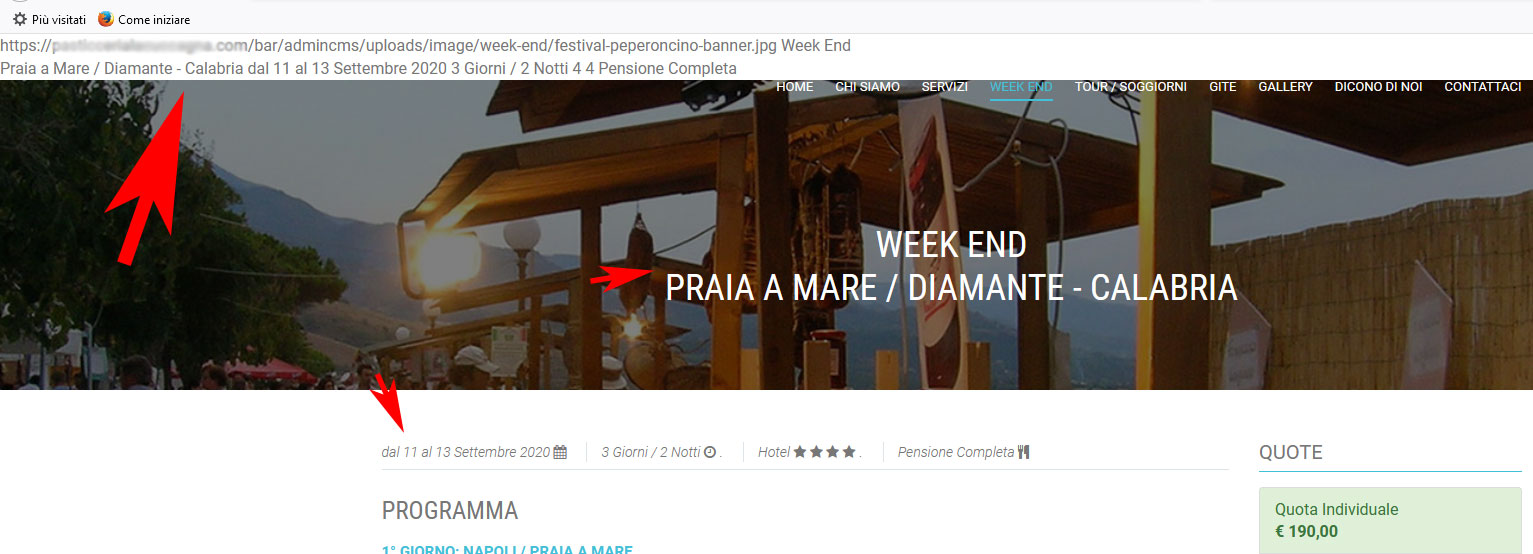1533x554 pixels.
Task: Select the WEEK END menu item
Action: (1021, 87)
